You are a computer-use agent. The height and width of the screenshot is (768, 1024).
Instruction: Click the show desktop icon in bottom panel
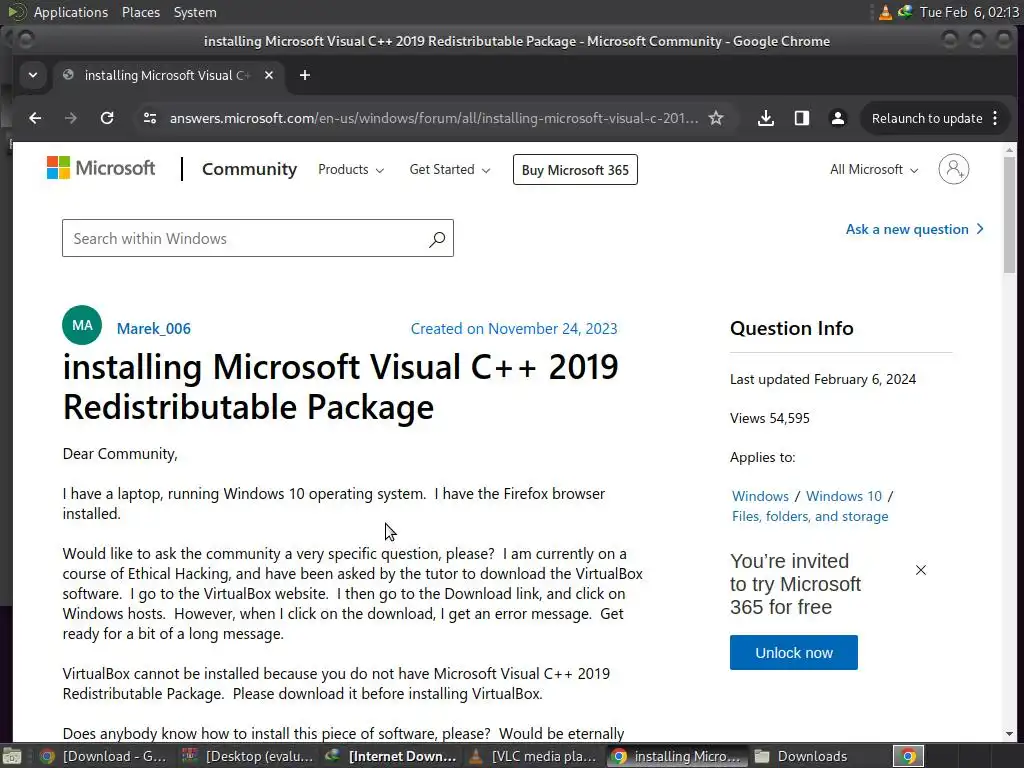click(x=12, y=756)
